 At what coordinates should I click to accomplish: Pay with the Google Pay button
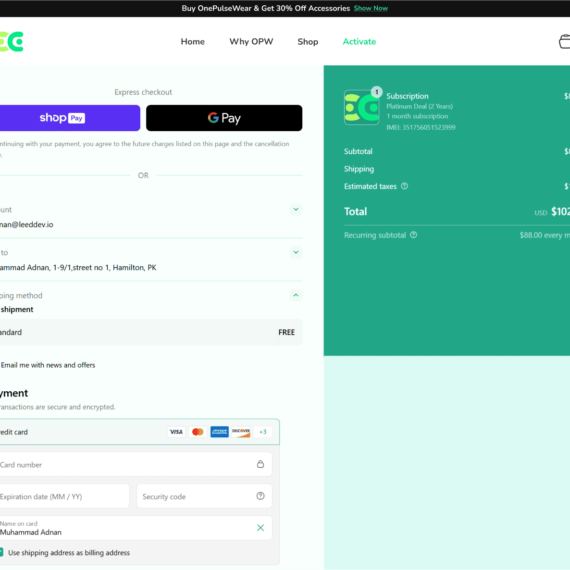pyautogui.click(x=224, y=118)
